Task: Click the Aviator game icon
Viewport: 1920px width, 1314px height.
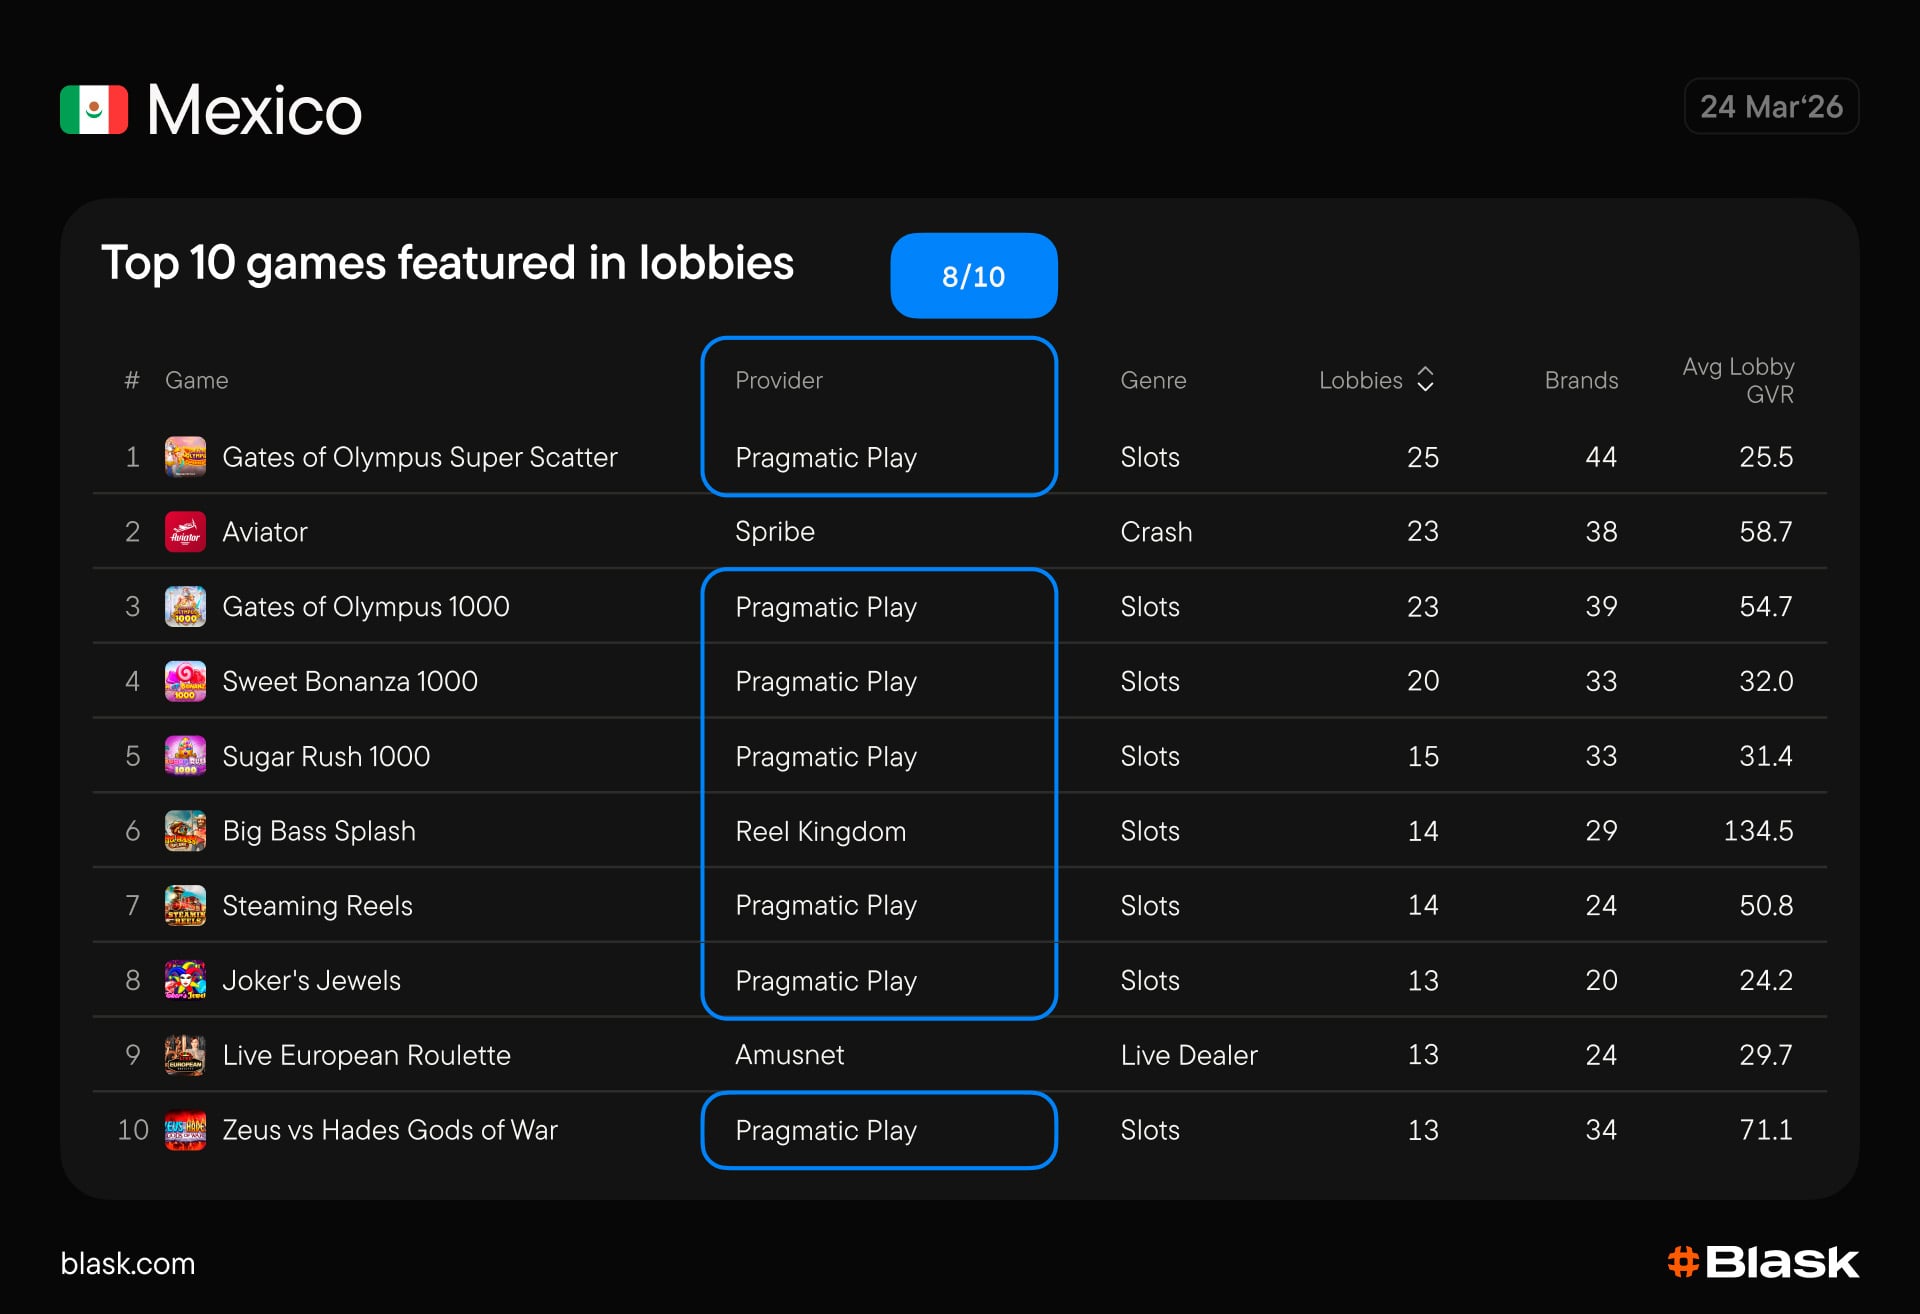Action: click(x=185, y=532)
